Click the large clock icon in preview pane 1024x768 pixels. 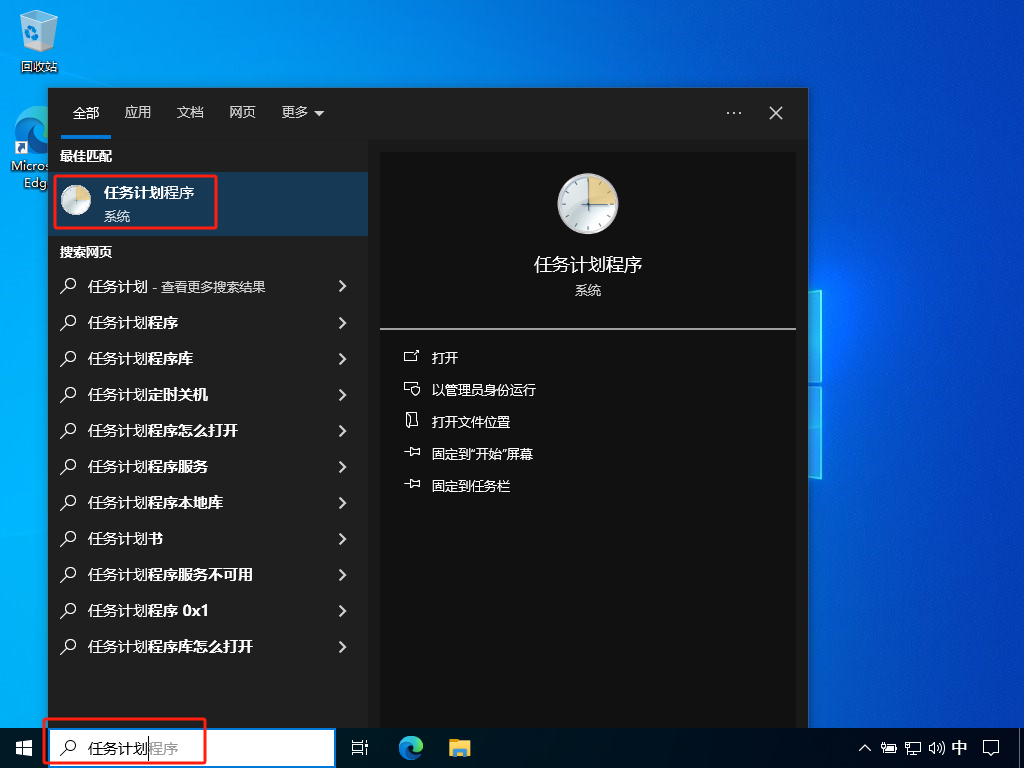(587, 204)
